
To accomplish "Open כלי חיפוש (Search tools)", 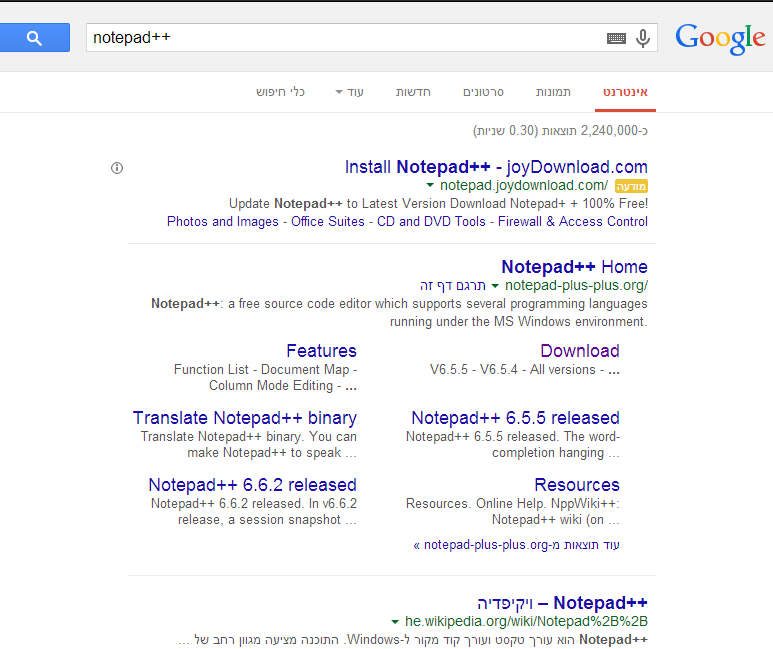I will 280,92.
